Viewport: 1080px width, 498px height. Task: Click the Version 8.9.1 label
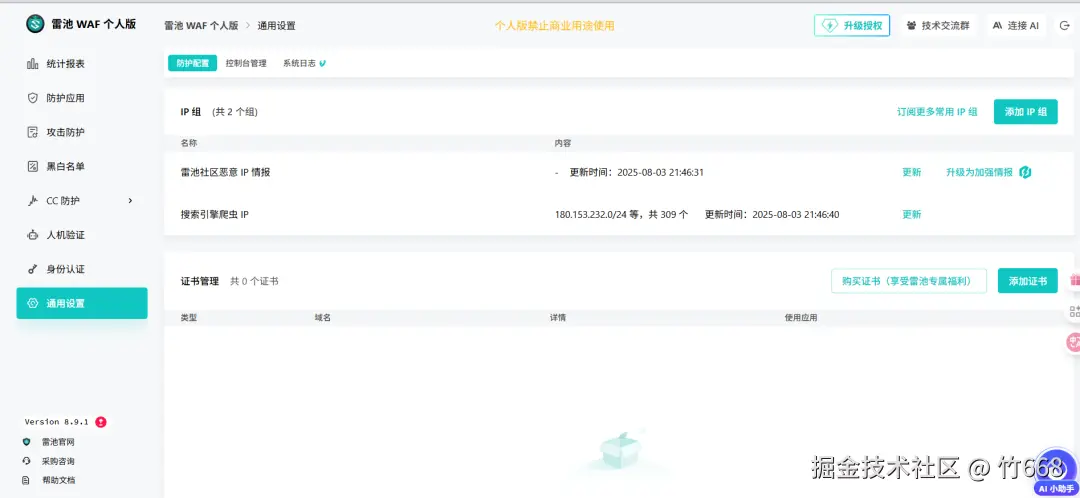(x=56, y=422)
